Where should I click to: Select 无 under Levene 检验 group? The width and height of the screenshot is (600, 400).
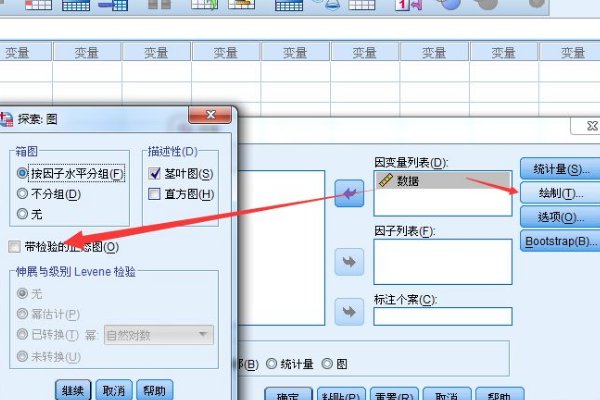point(29,294)
